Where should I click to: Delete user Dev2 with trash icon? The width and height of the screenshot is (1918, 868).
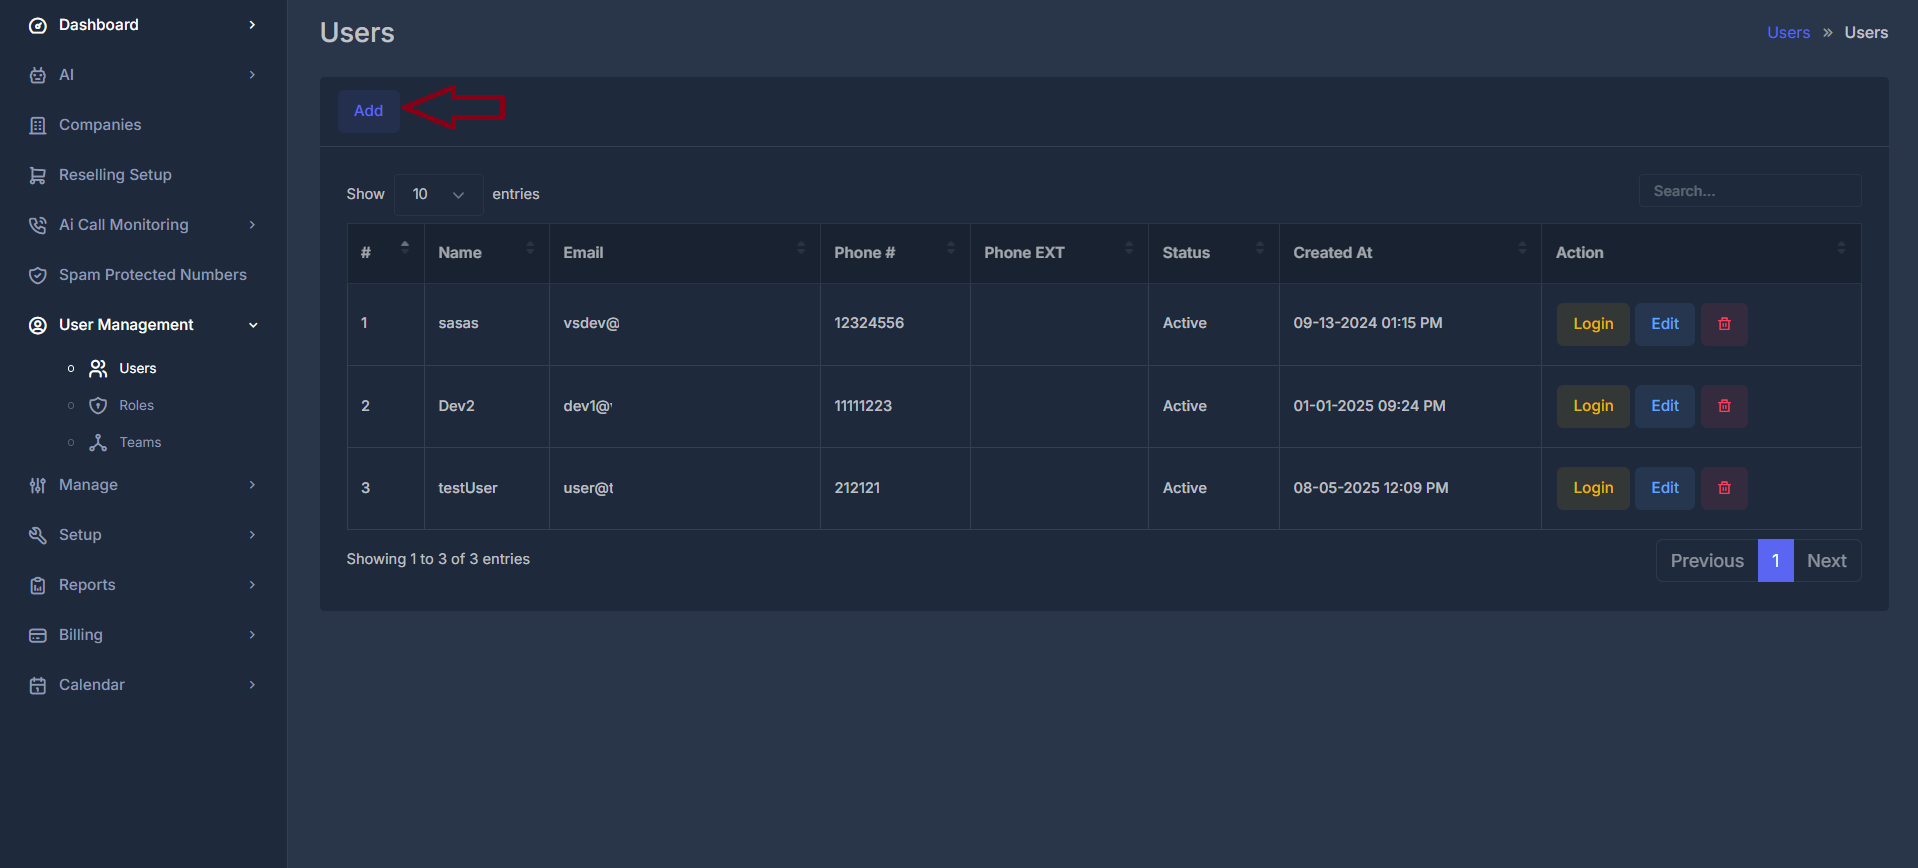point(1724,406)
